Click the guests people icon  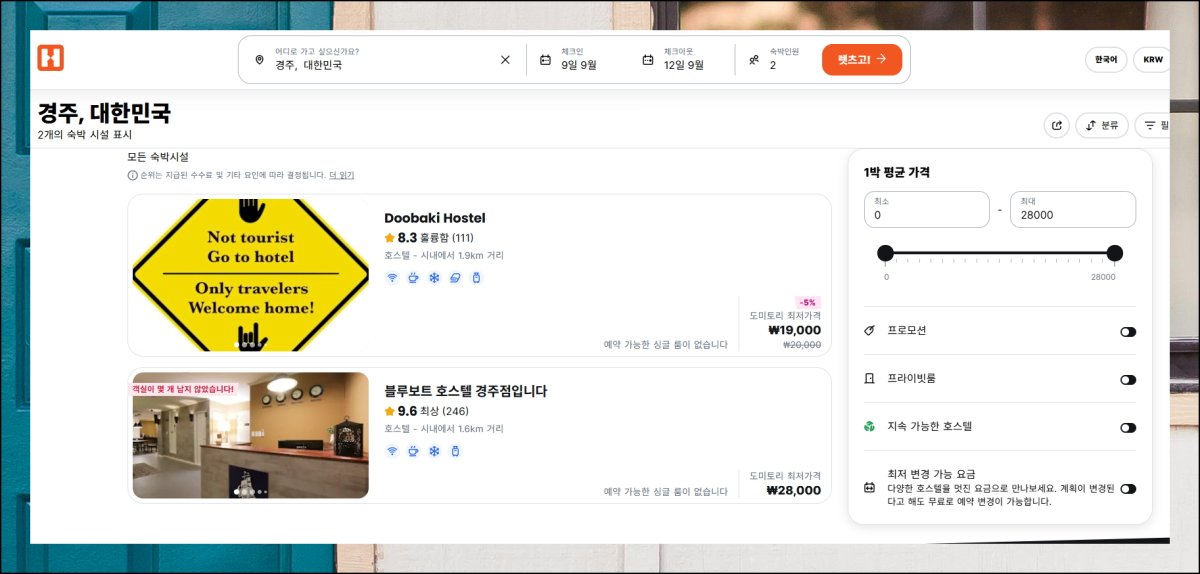[754, 60]
